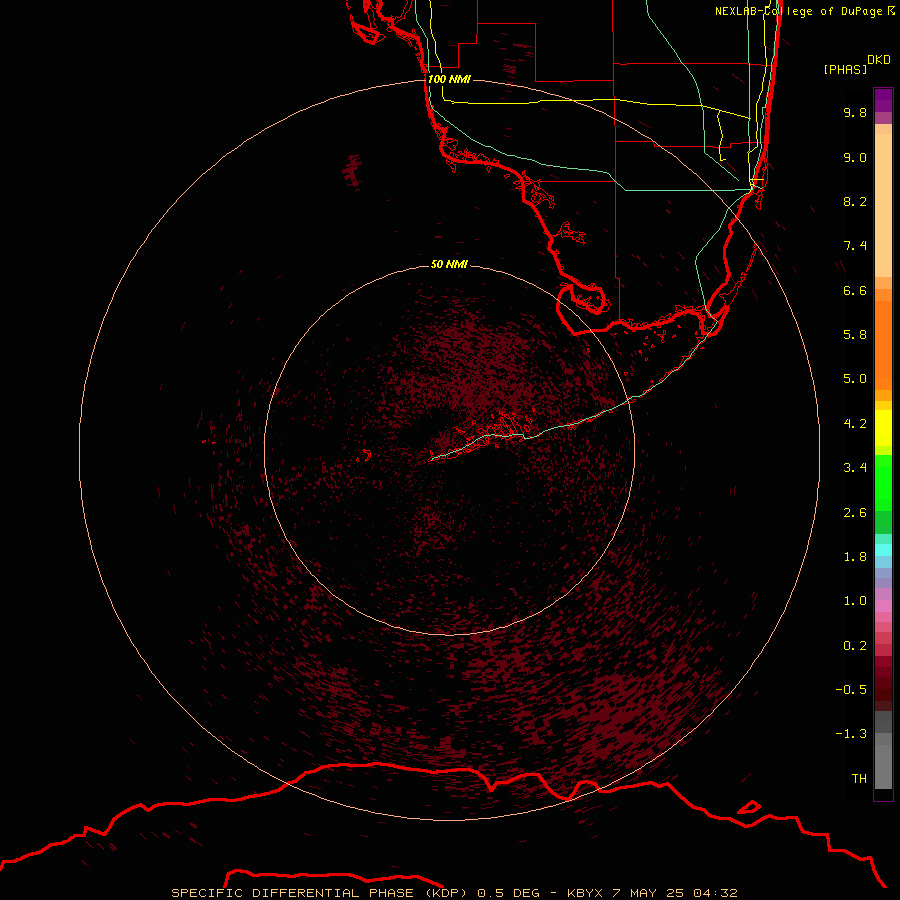
Task: Click the TH threshold label on the scale
Action: pos(859,779)
